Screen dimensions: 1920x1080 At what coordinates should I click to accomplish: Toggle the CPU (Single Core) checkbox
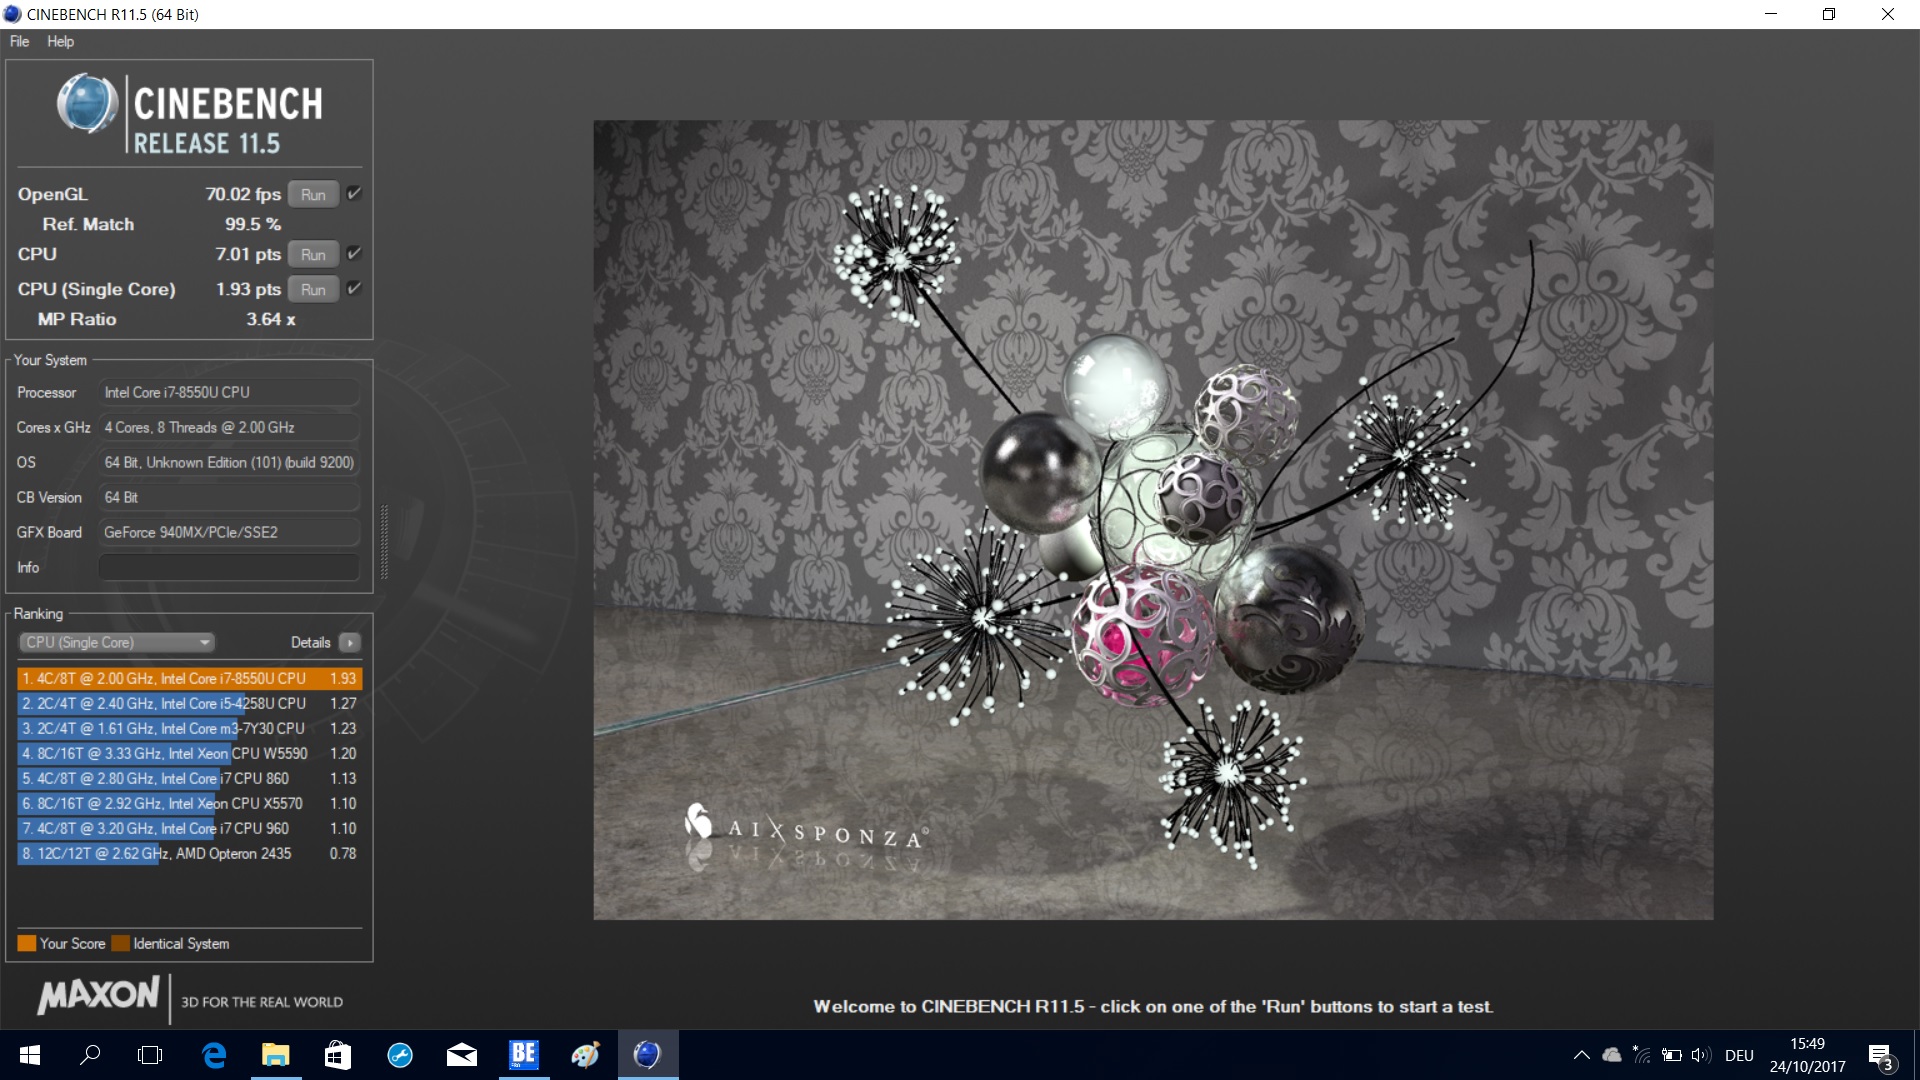353,289
